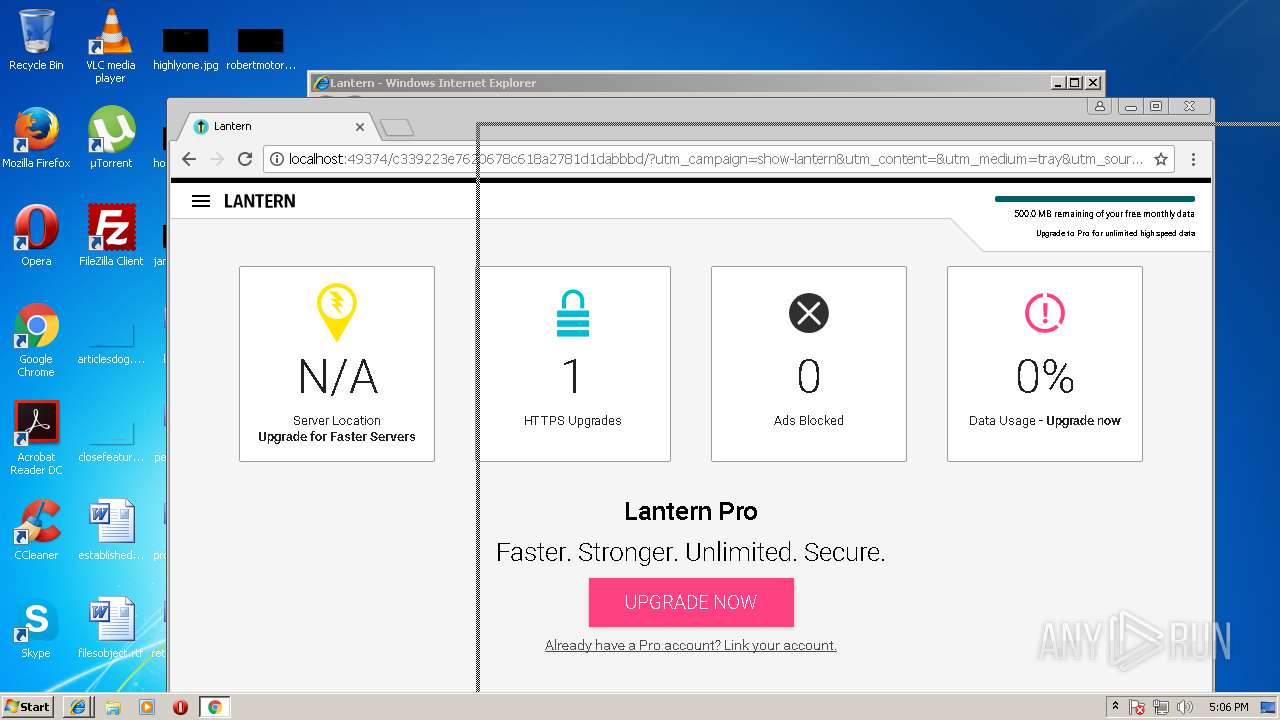
Task: Show hidden tray icons arrow
Action: point(1115,706)
